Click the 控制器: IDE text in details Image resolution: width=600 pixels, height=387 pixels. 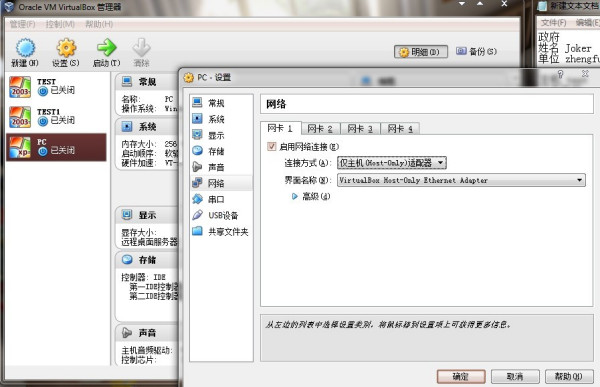point(143,277)
